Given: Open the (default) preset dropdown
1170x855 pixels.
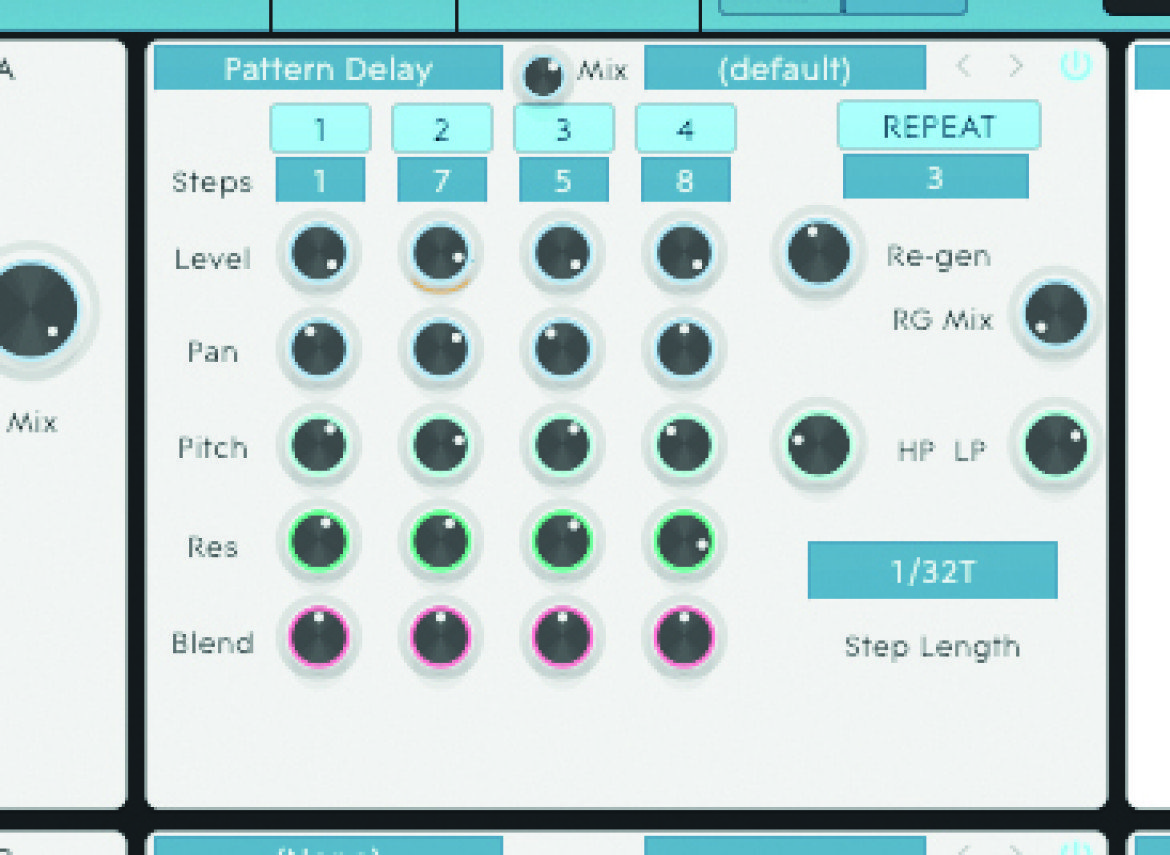Looking at the screenshot, I should 785,68.
